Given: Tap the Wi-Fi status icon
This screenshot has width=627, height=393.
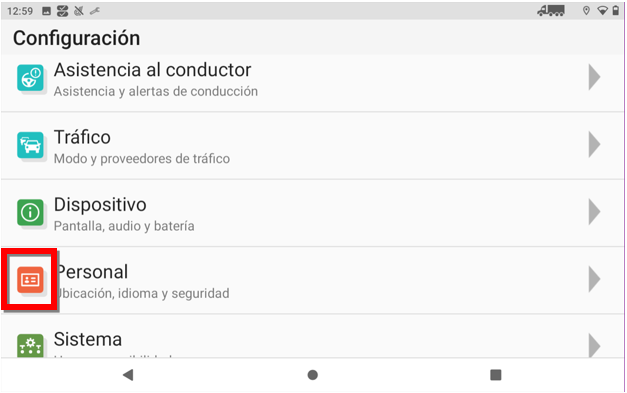Looking at the screenshot, I should (602, 11).
